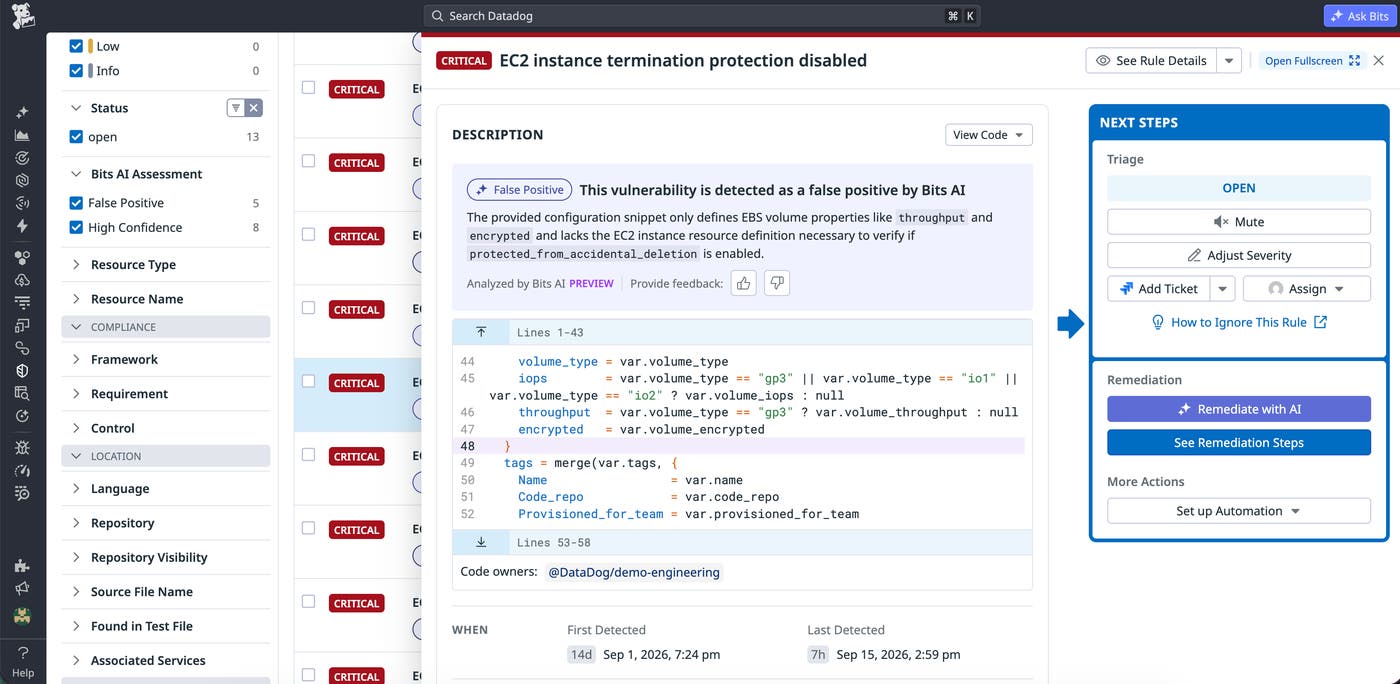Click the stacked filter lines sidebar icon
The image size is (1400, 684).
click(x=22, y=302)
